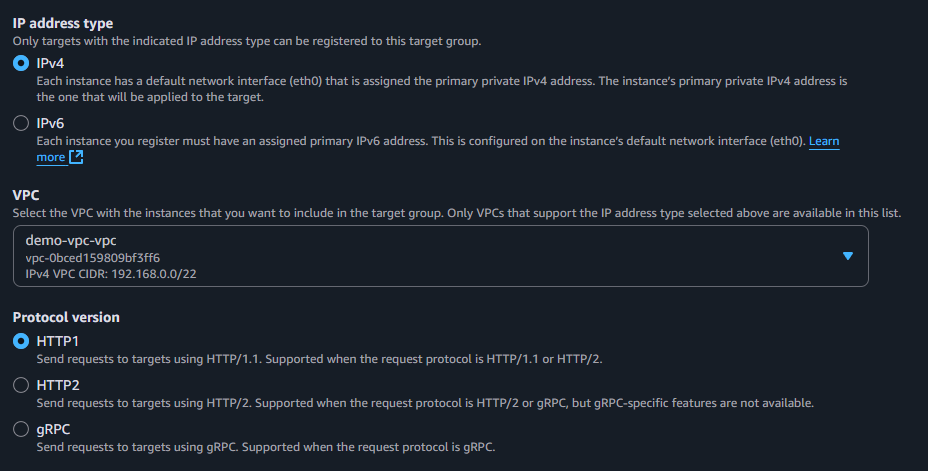Open the Learn more link
928x471 pixels.
click(823, 142)
